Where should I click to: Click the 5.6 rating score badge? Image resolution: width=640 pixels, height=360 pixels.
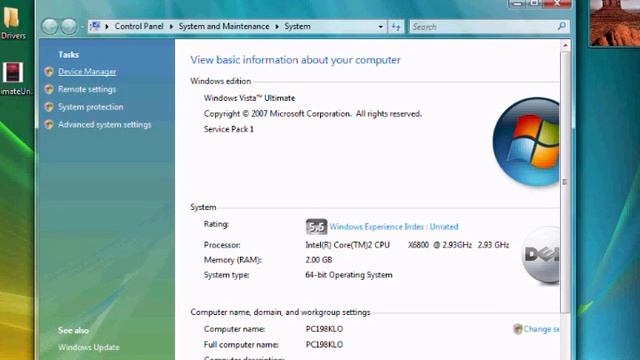coord(316,227)
